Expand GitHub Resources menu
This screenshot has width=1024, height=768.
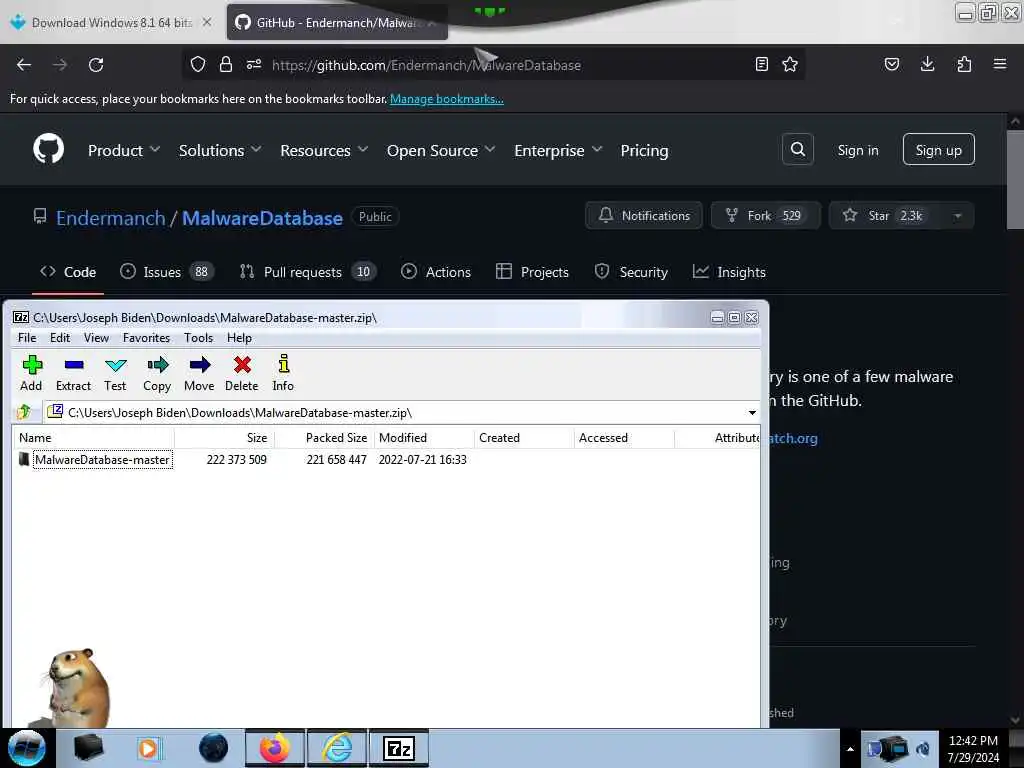tap(324, 151)
